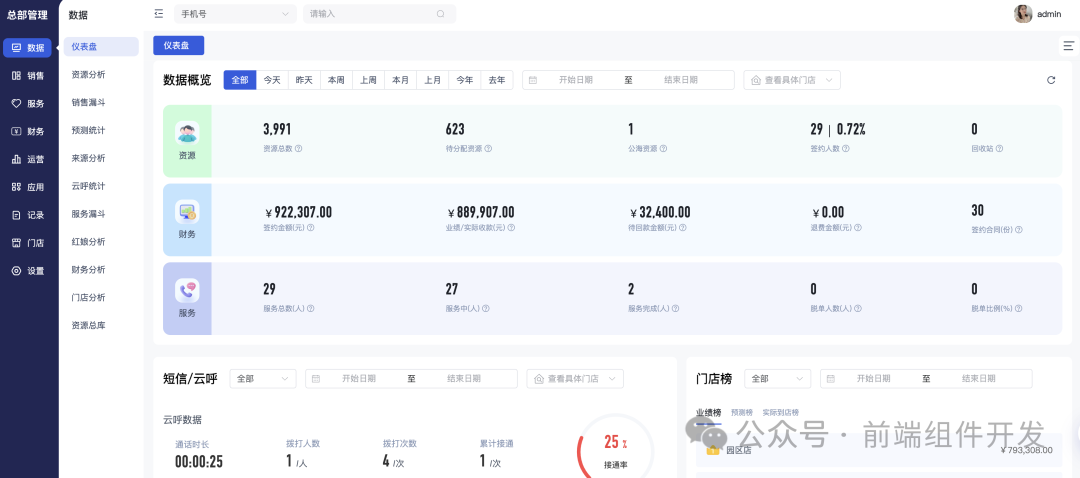
Task: Click the 请输入 search input field
Action: tap(380, 14)
